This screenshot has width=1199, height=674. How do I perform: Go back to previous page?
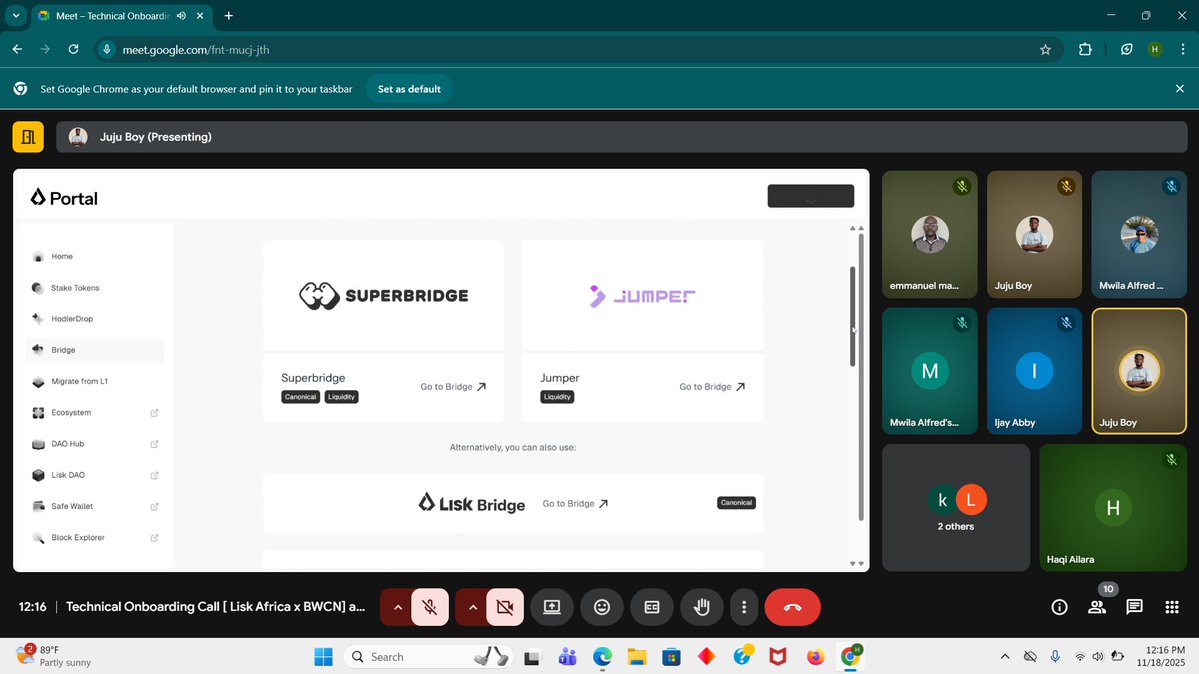[x=18, y=50]
